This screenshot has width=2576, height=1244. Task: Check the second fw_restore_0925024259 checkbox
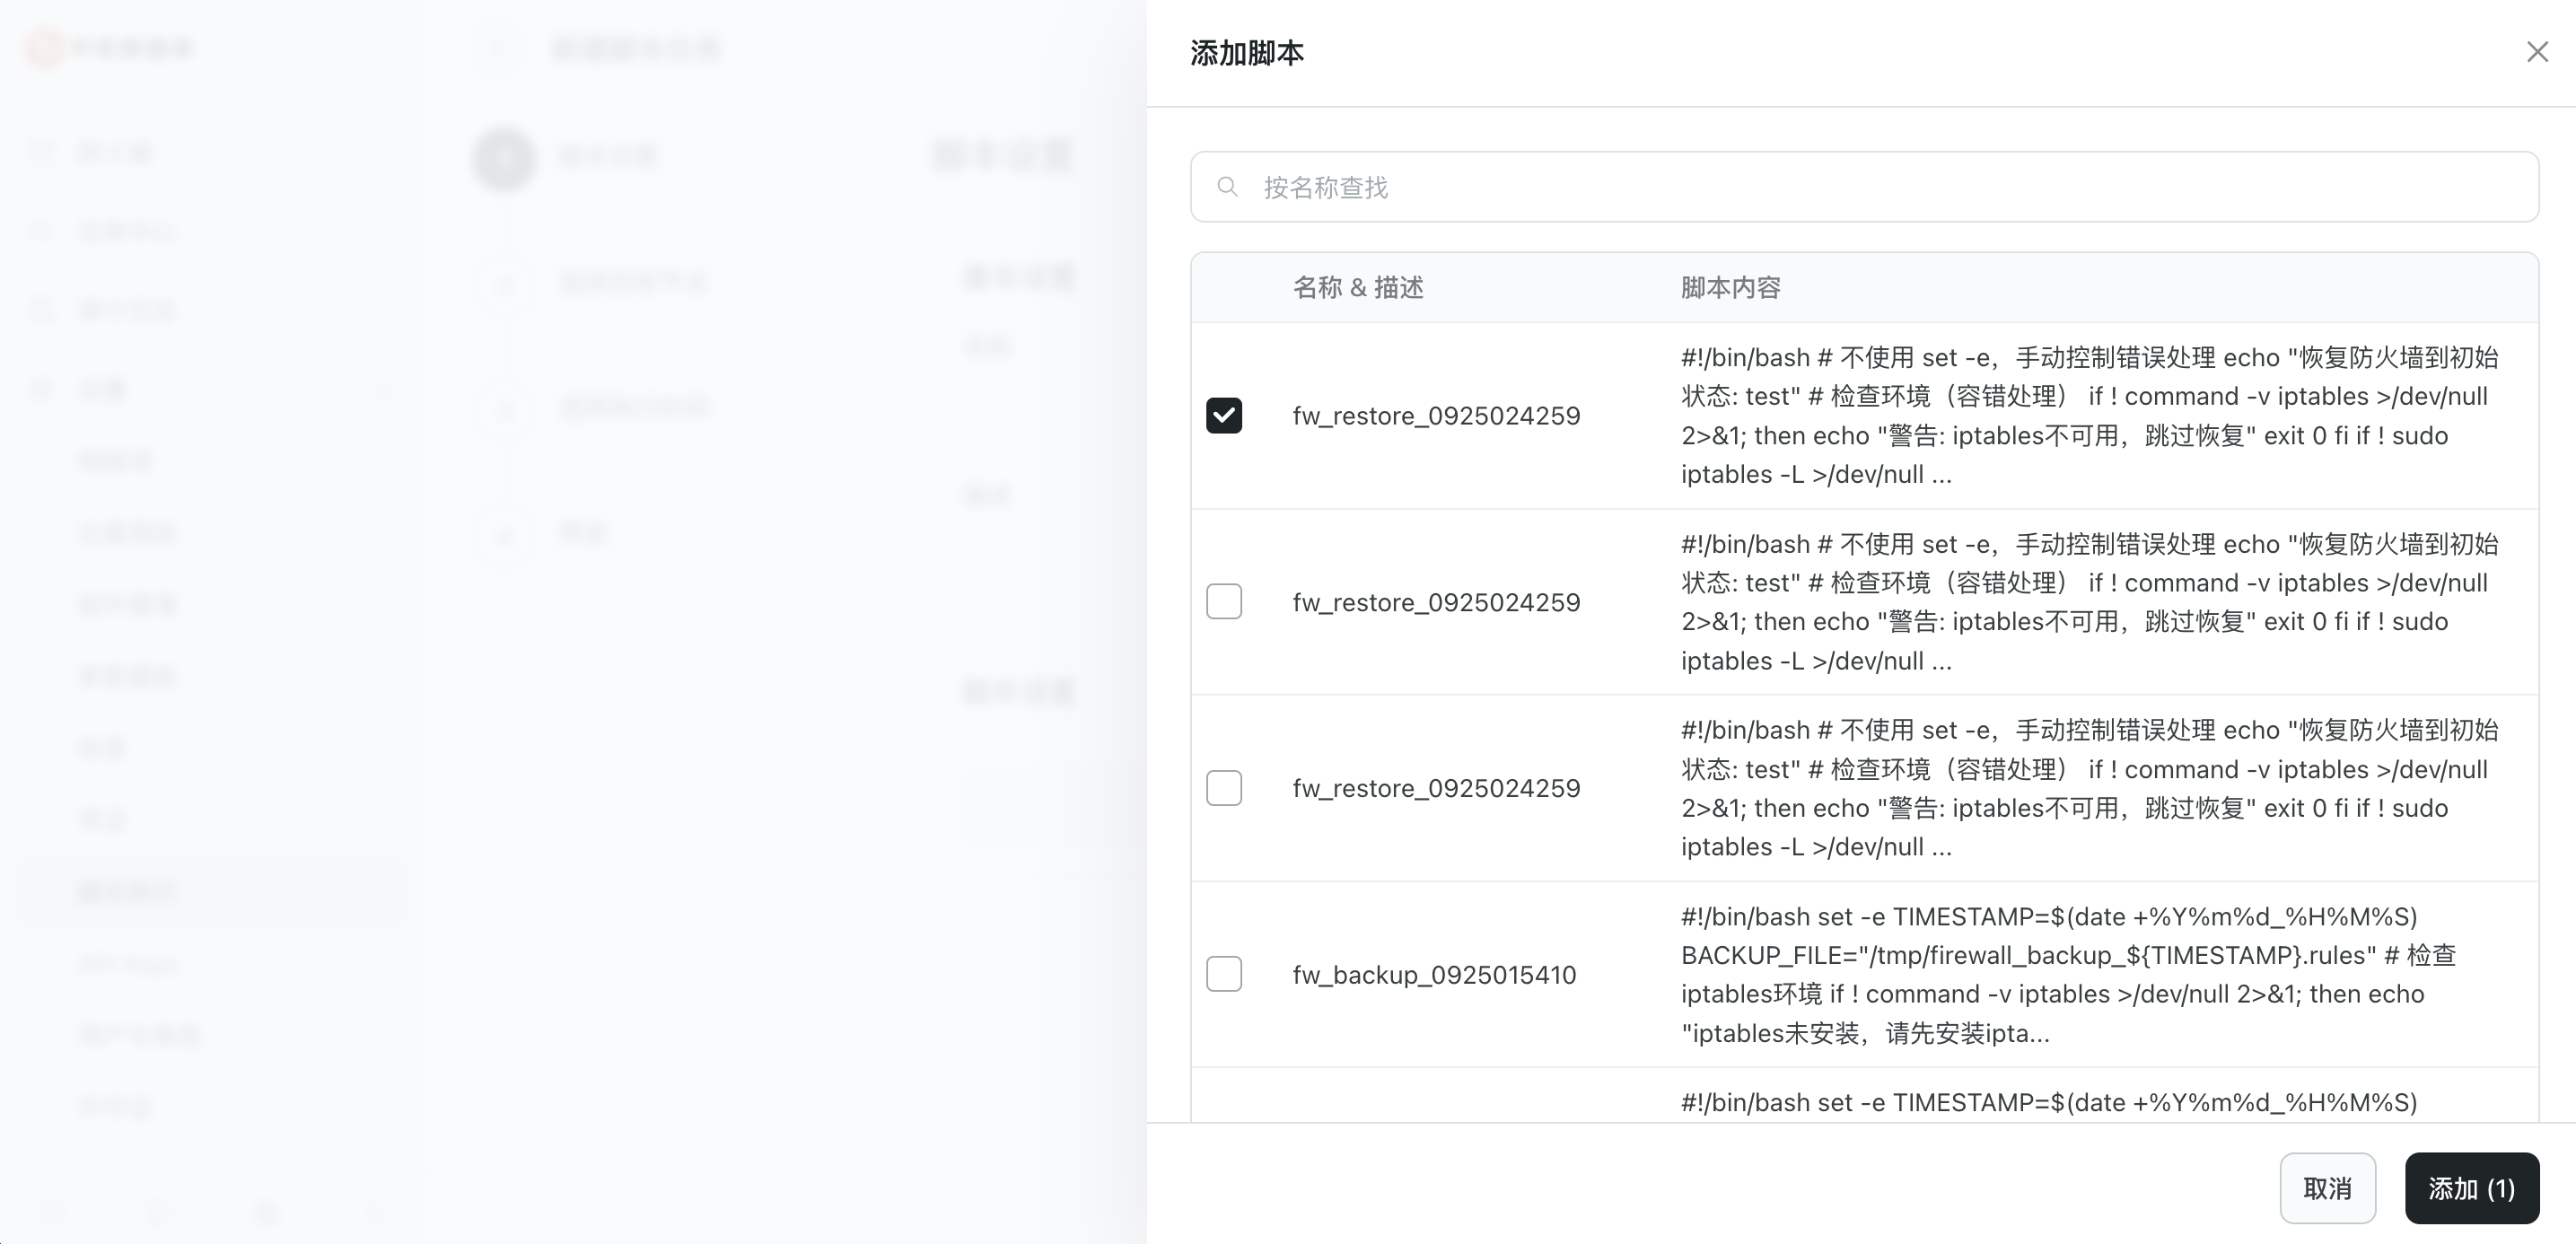point(1224,601)
